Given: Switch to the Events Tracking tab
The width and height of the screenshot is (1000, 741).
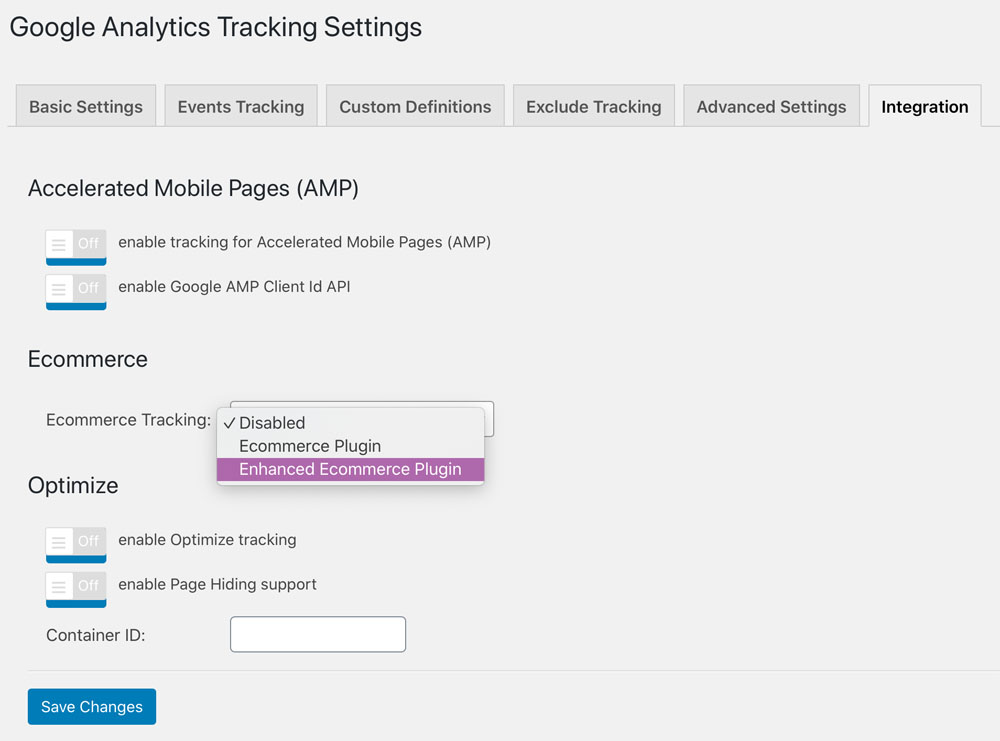Looking at the screenshot, I should (240, 106).
